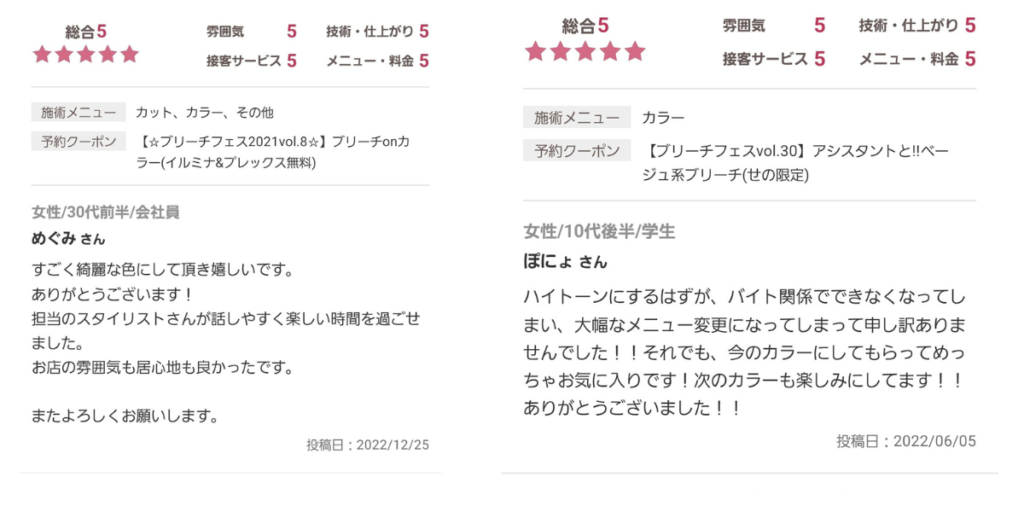Click 予約クーポン label in left review

(x=78, y=141)
